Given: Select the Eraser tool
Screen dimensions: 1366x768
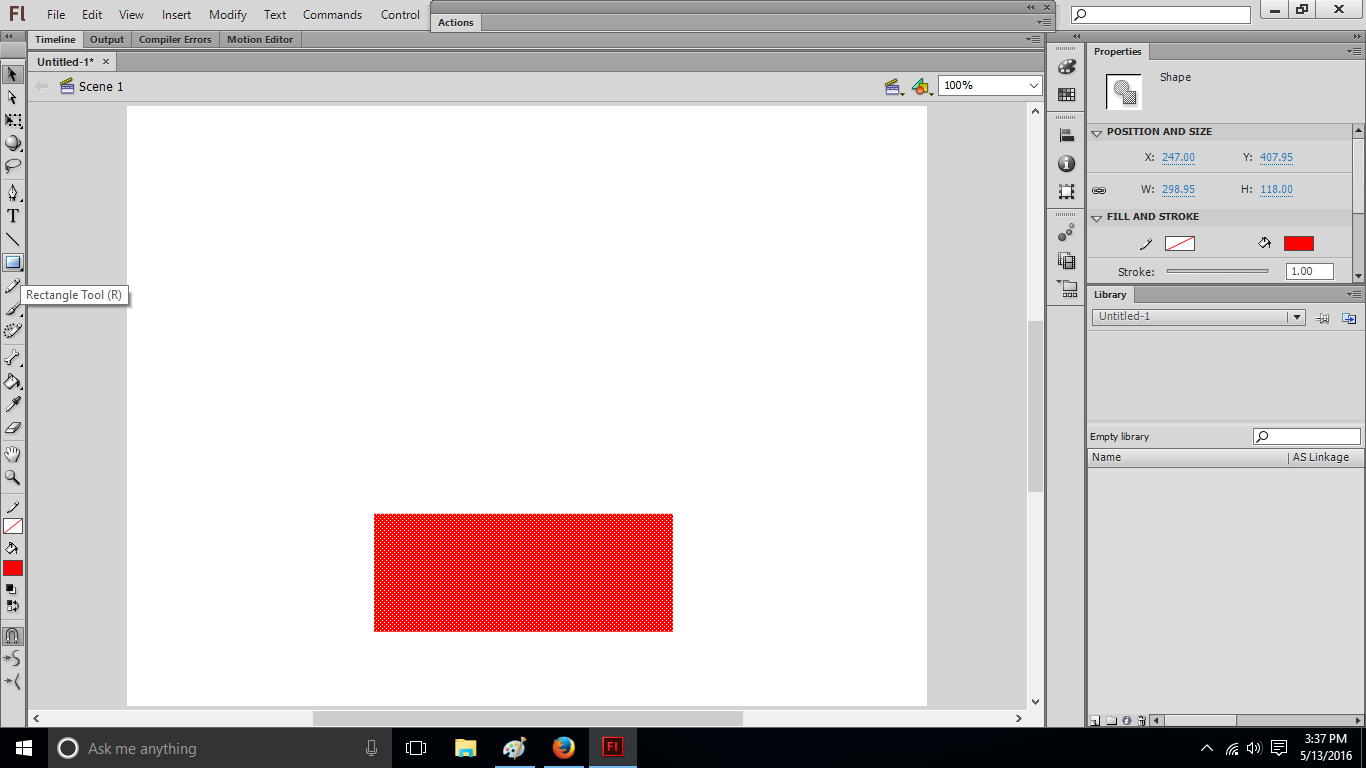Looking at the screenshot, I should pyautogui.click(x=13, y=428).
